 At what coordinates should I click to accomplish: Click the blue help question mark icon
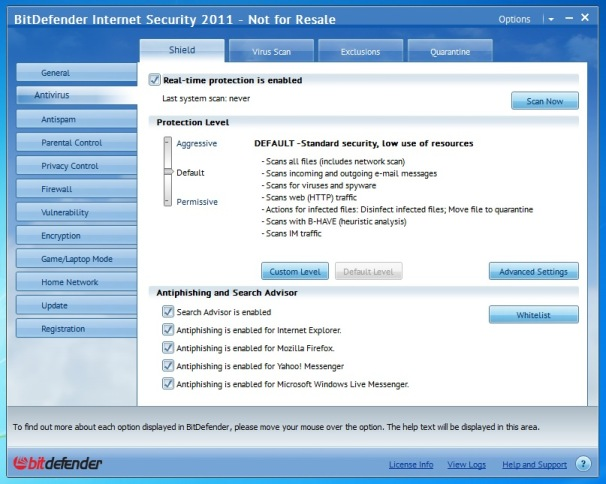point(583,464)
